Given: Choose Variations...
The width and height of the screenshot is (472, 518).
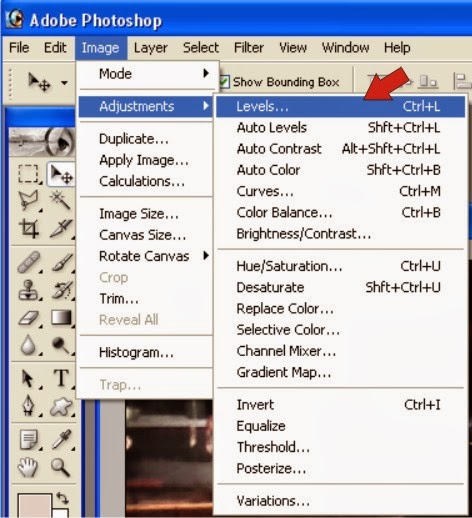Looking at the screenshot, I should [x=341, y=501].
